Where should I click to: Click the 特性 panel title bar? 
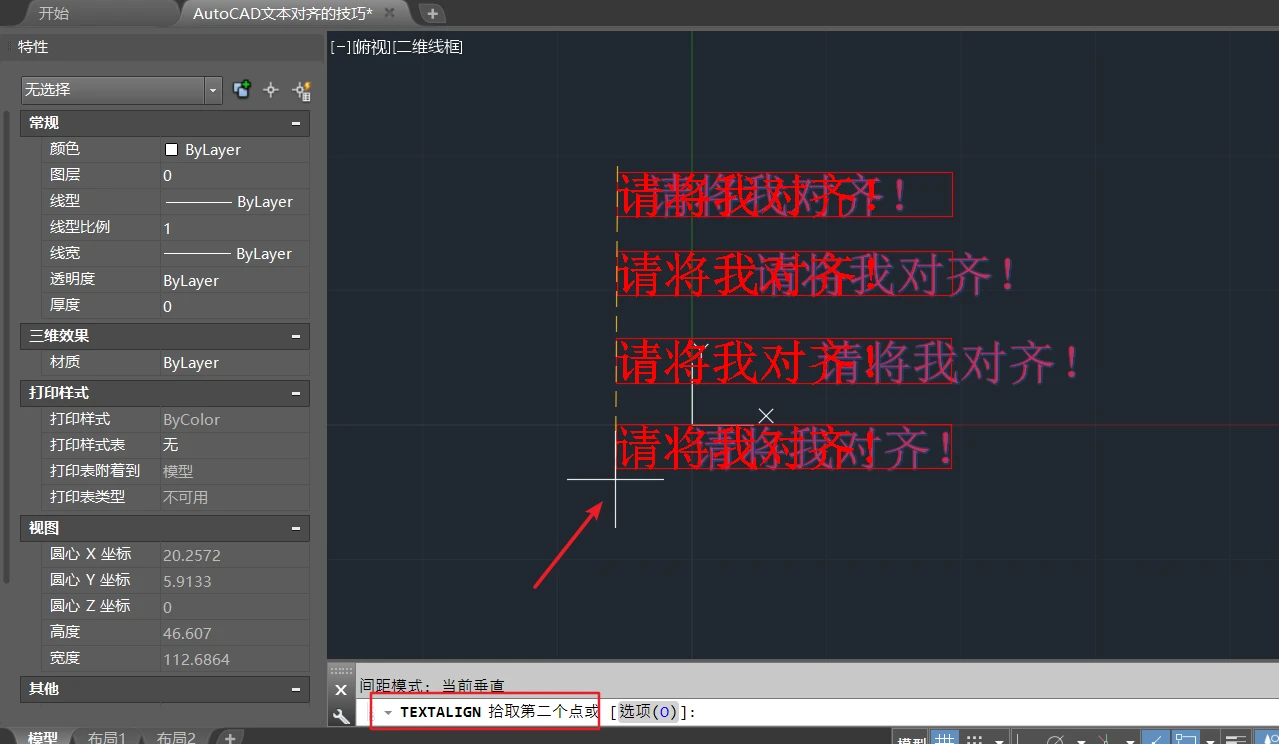165,47
